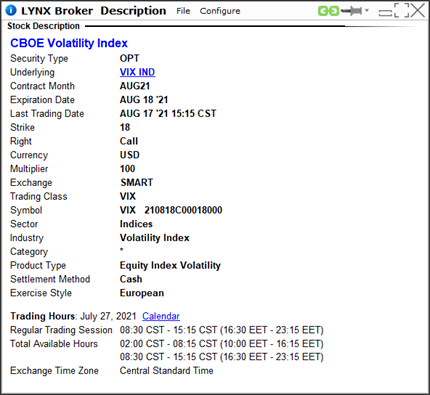Open the VIX IND underlying link
Viewport: 430px width, 395px height.
[x=137, y=72]
